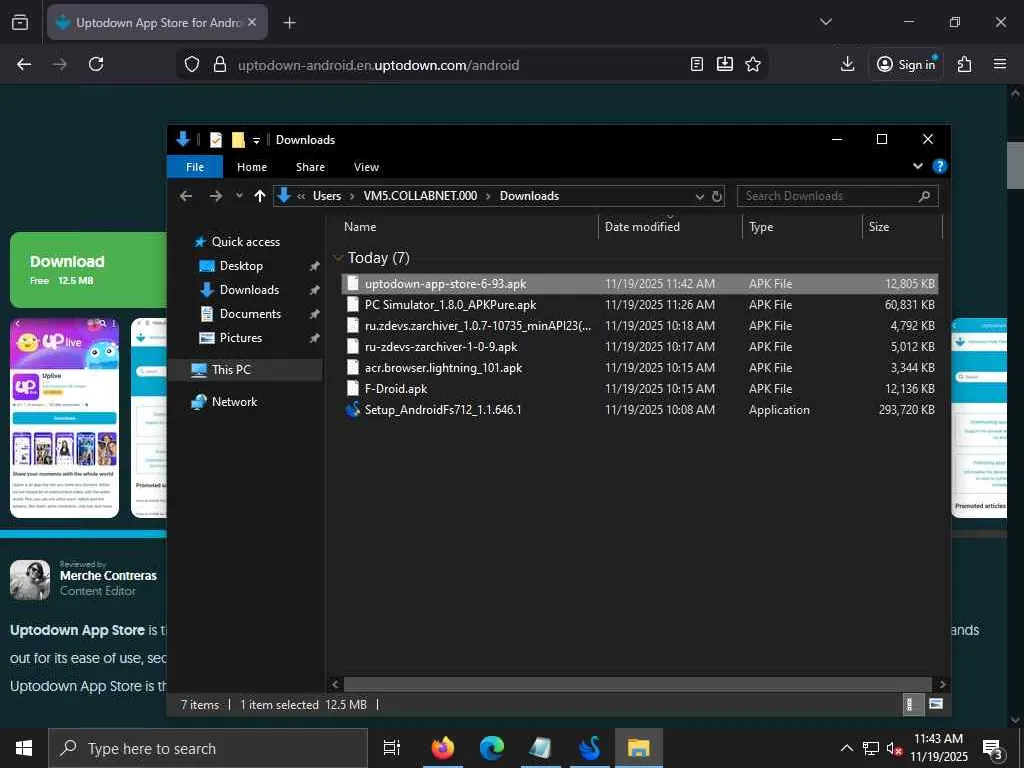This screenshot has height=768, width=1024.
Task: Collapse the Today (7) group
Action: point(338,258)
